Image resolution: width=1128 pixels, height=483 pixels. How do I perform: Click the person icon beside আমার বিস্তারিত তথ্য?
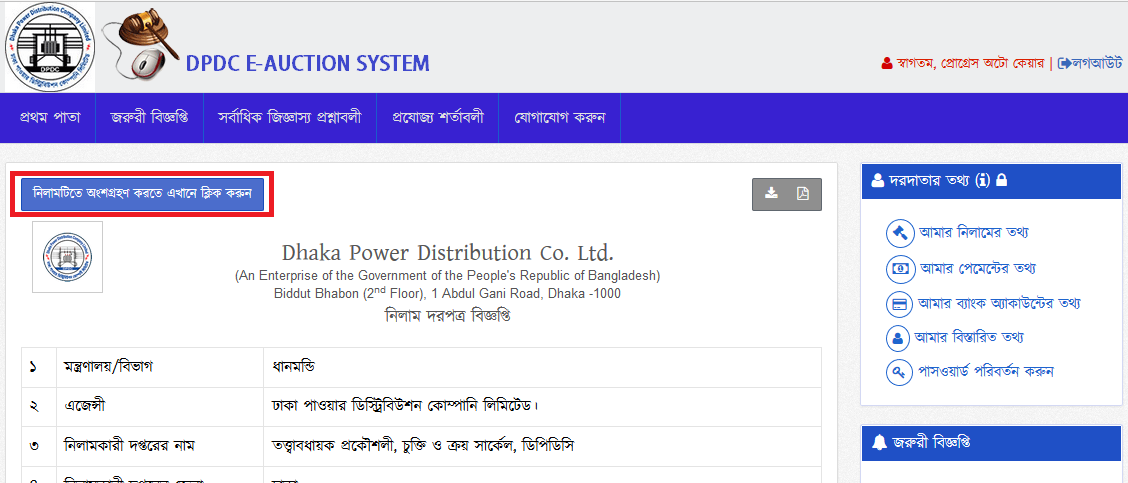[x=899, y=338]
